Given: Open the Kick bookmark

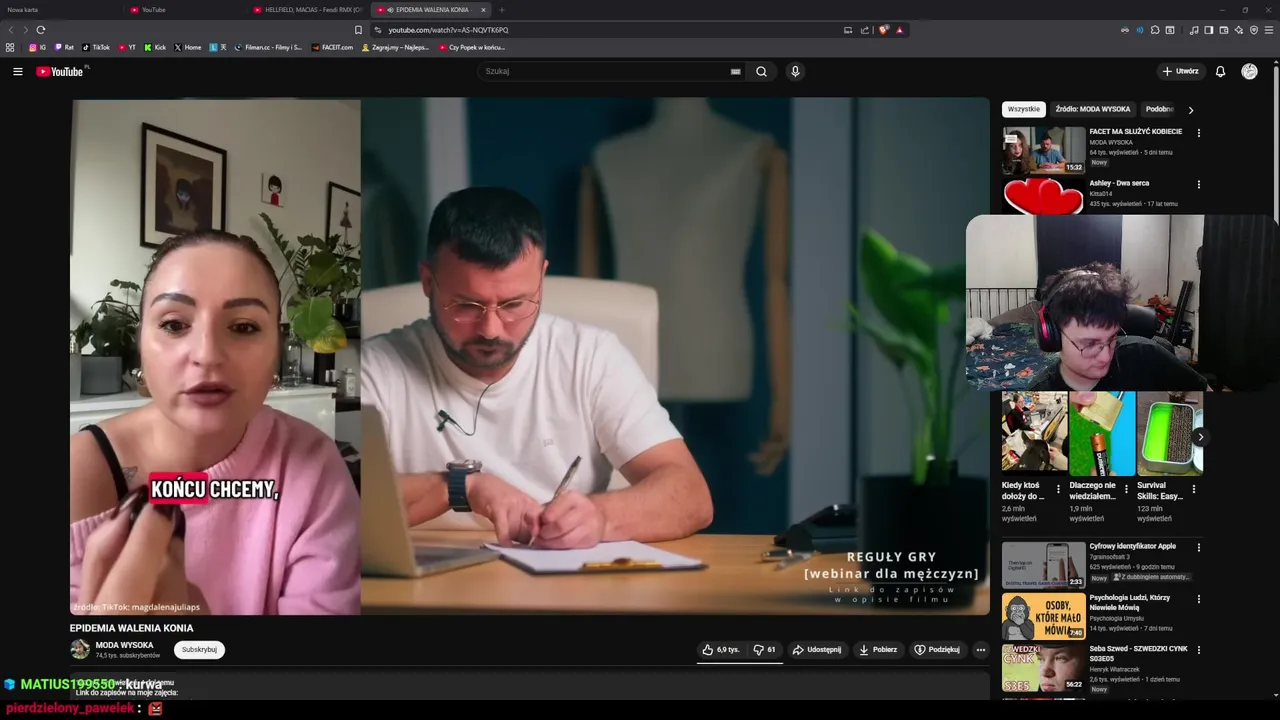Looking at the screenshot, I should (155, 47).
